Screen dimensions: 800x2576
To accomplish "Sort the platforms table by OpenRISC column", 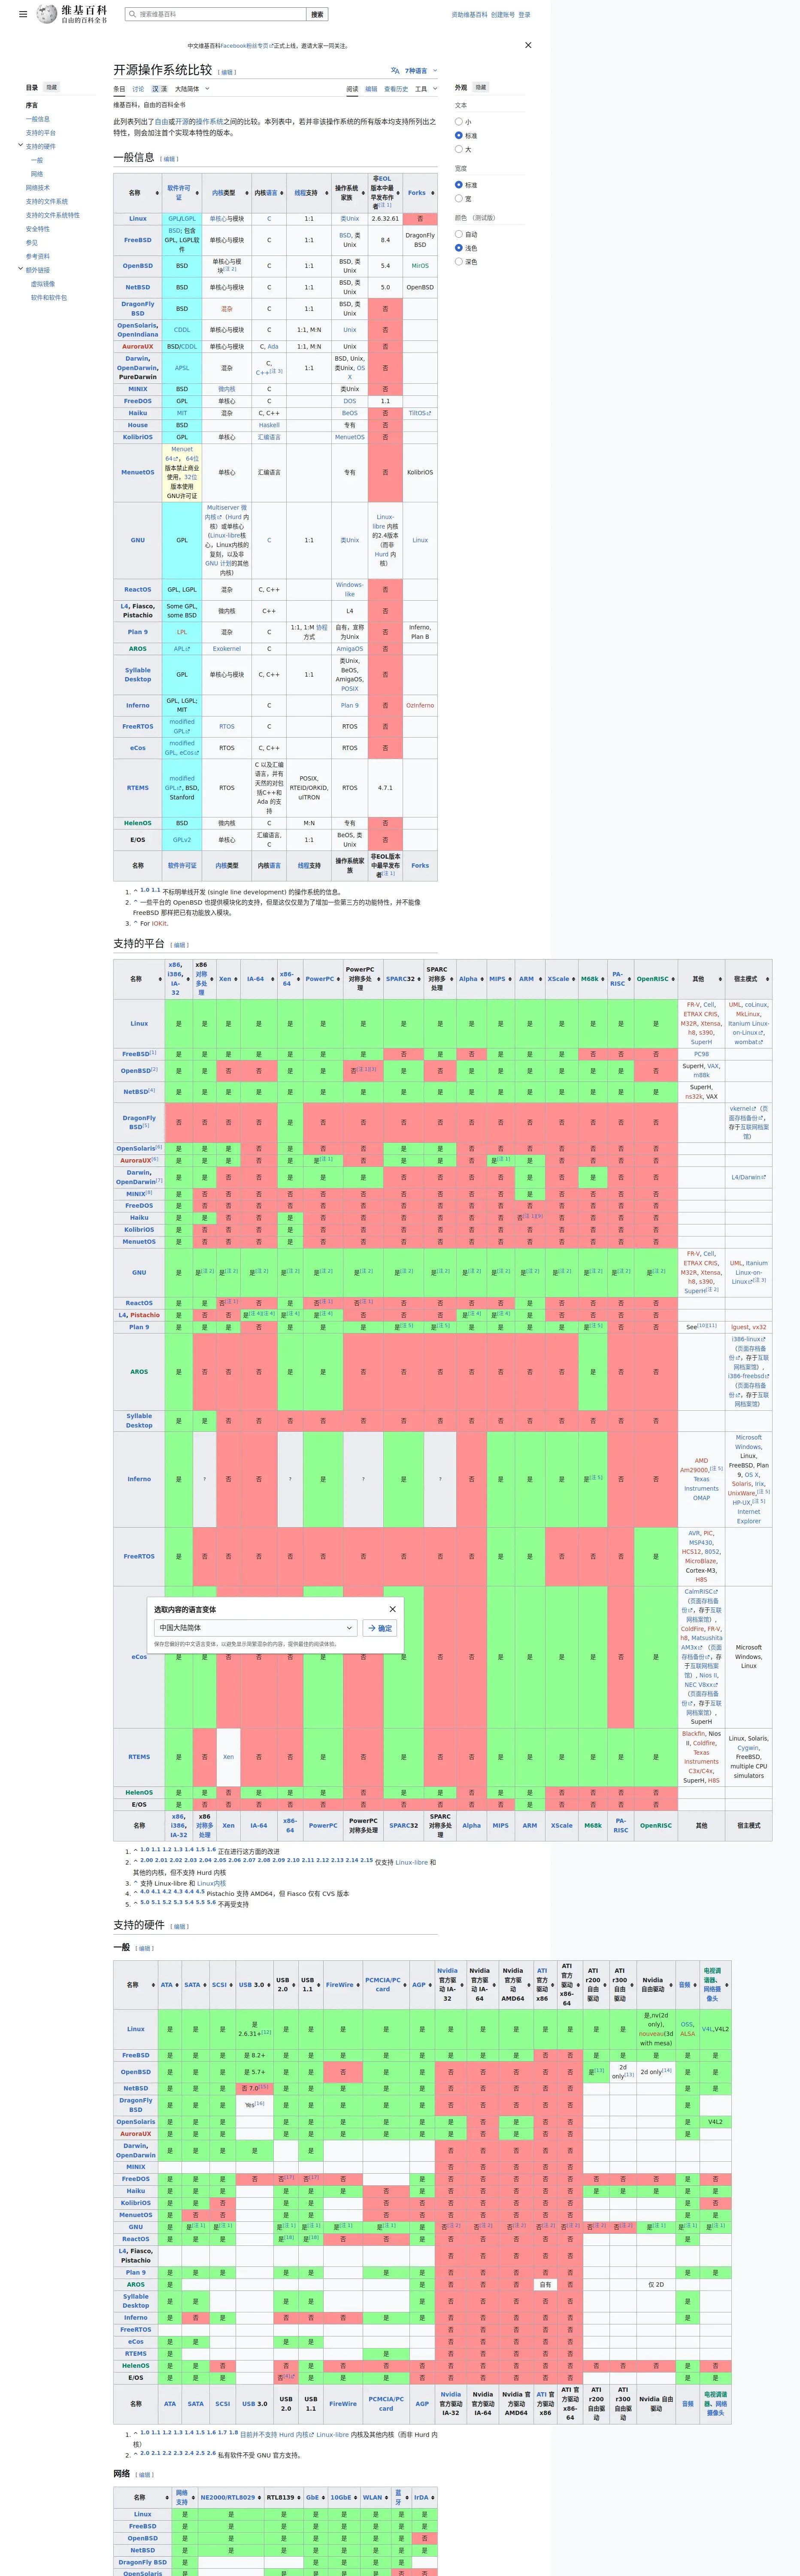I will 656,979.
